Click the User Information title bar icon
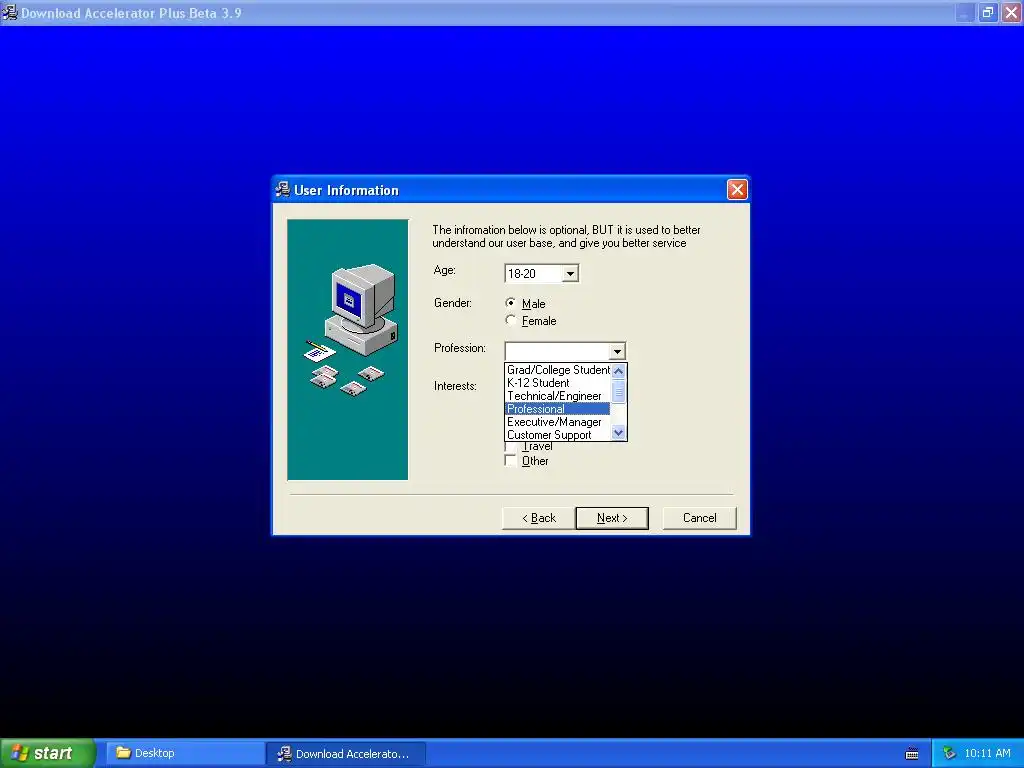 283,190
